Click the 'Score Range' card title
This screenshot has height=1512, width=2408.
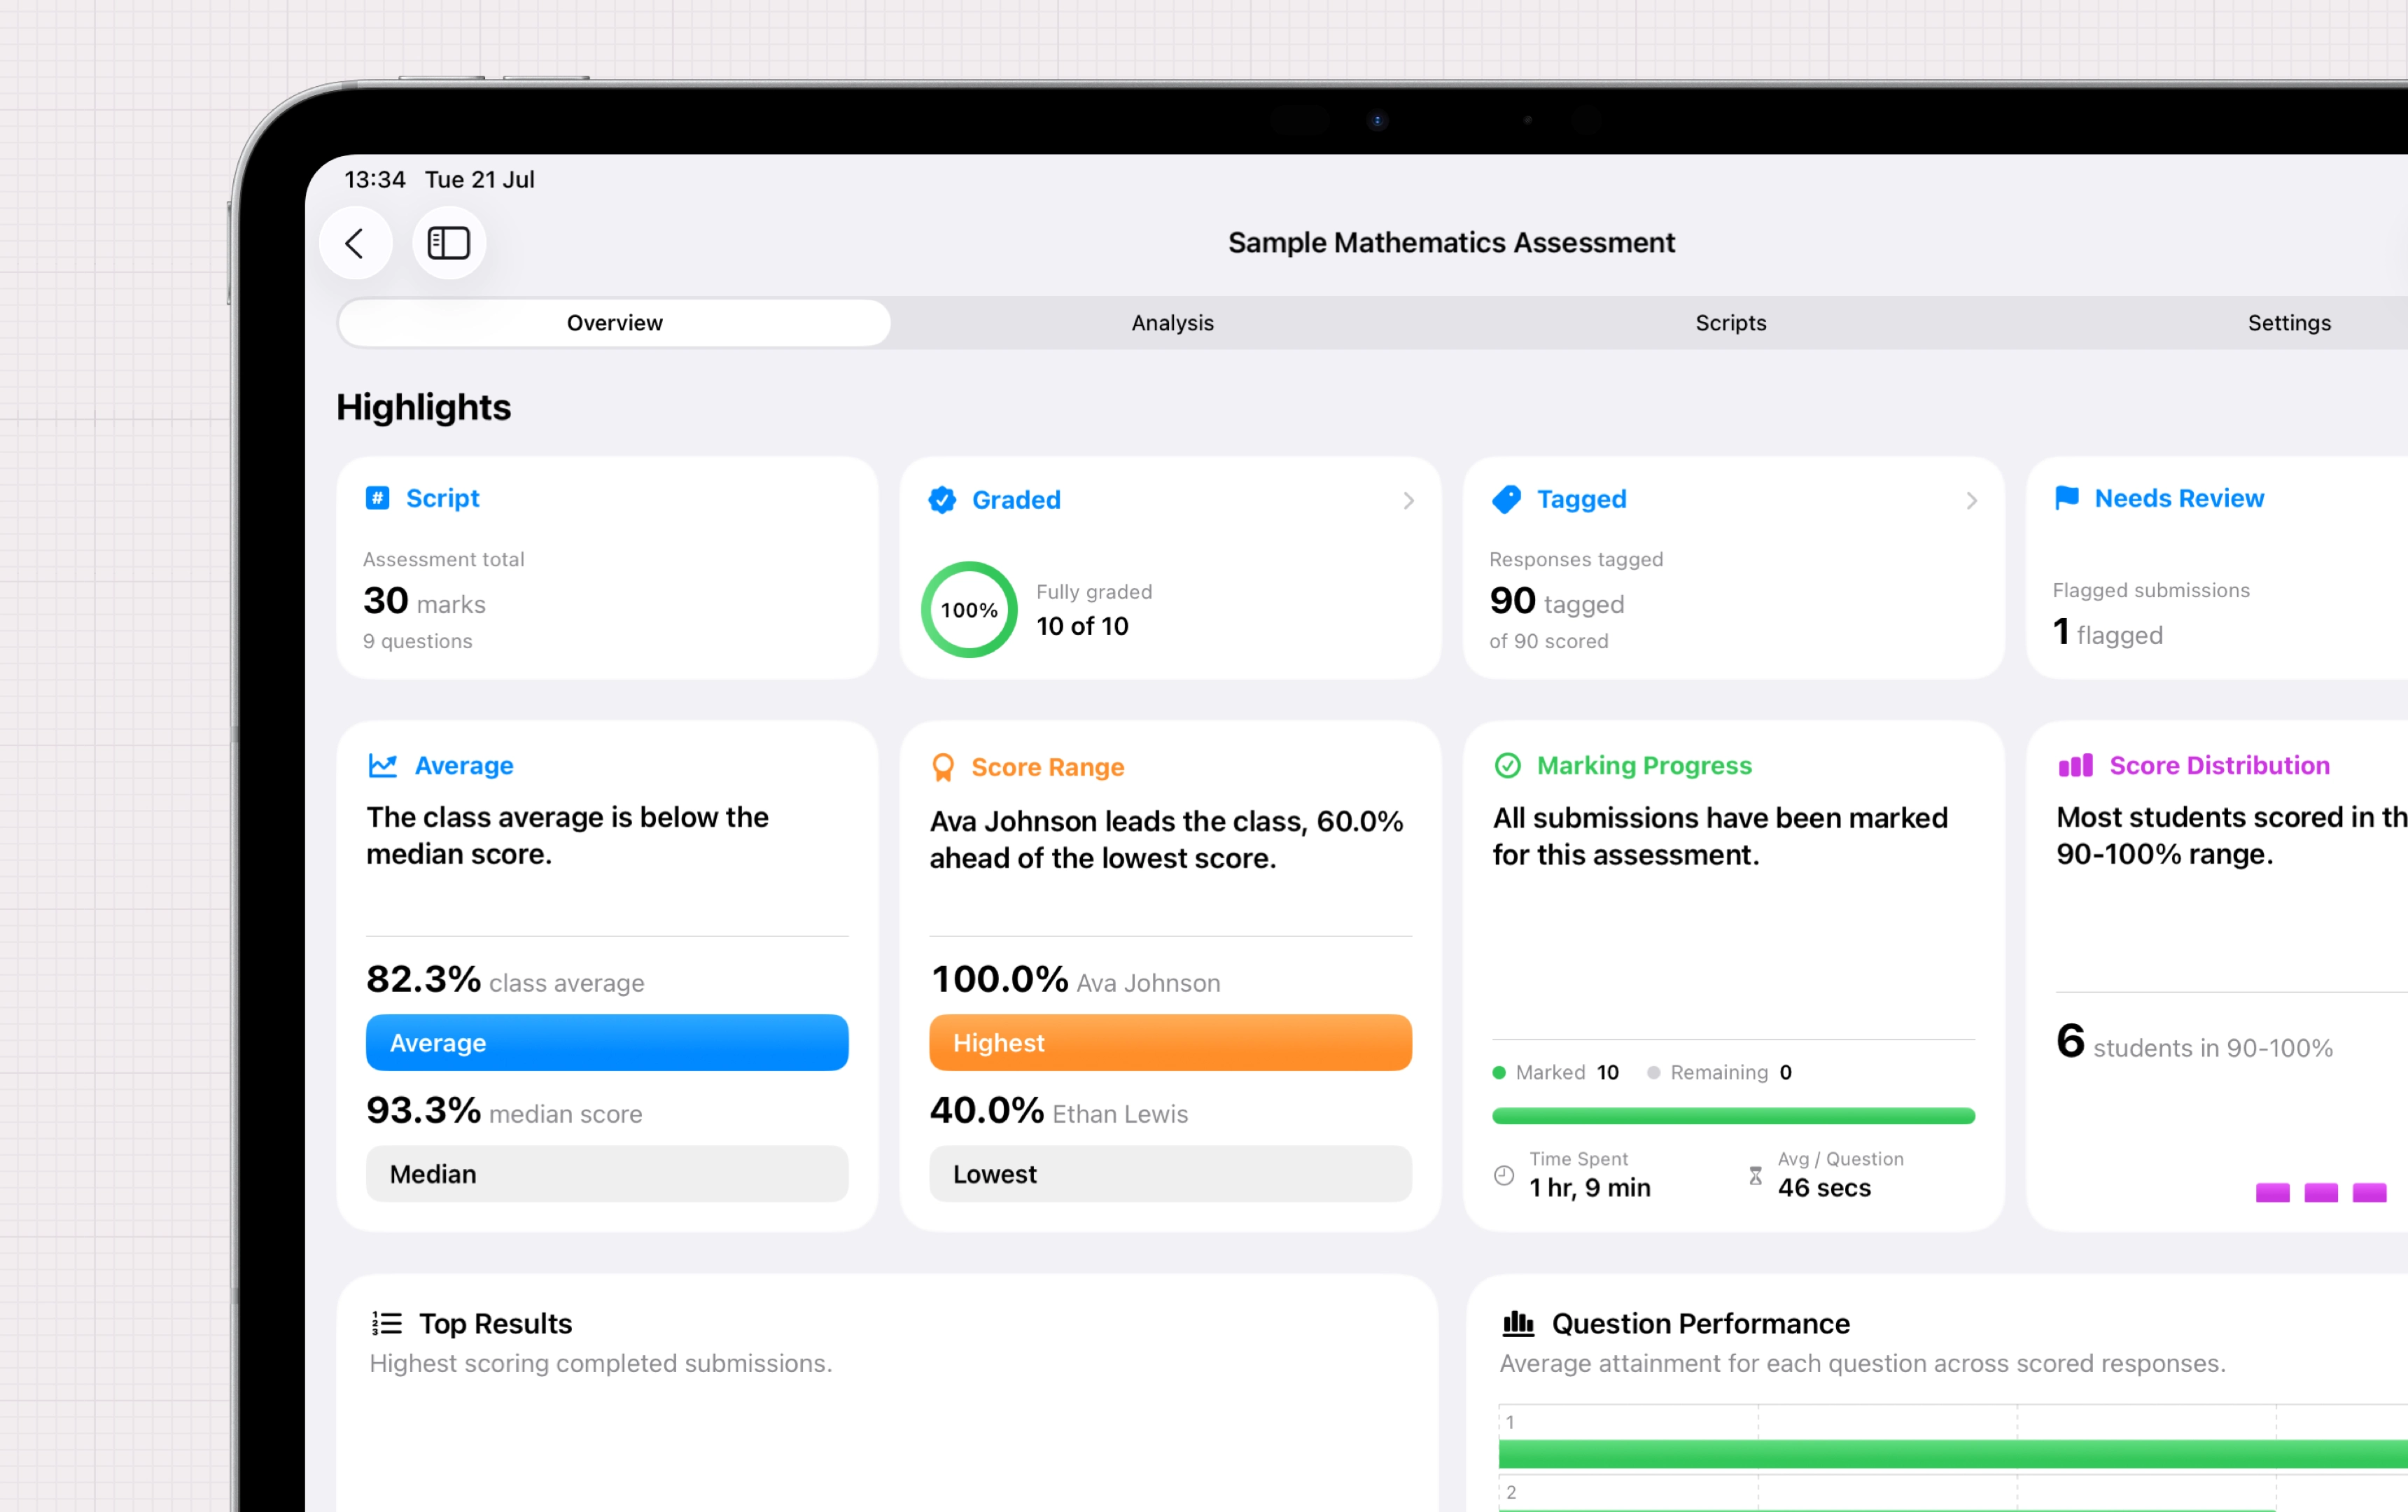[x=1048, y=767]
